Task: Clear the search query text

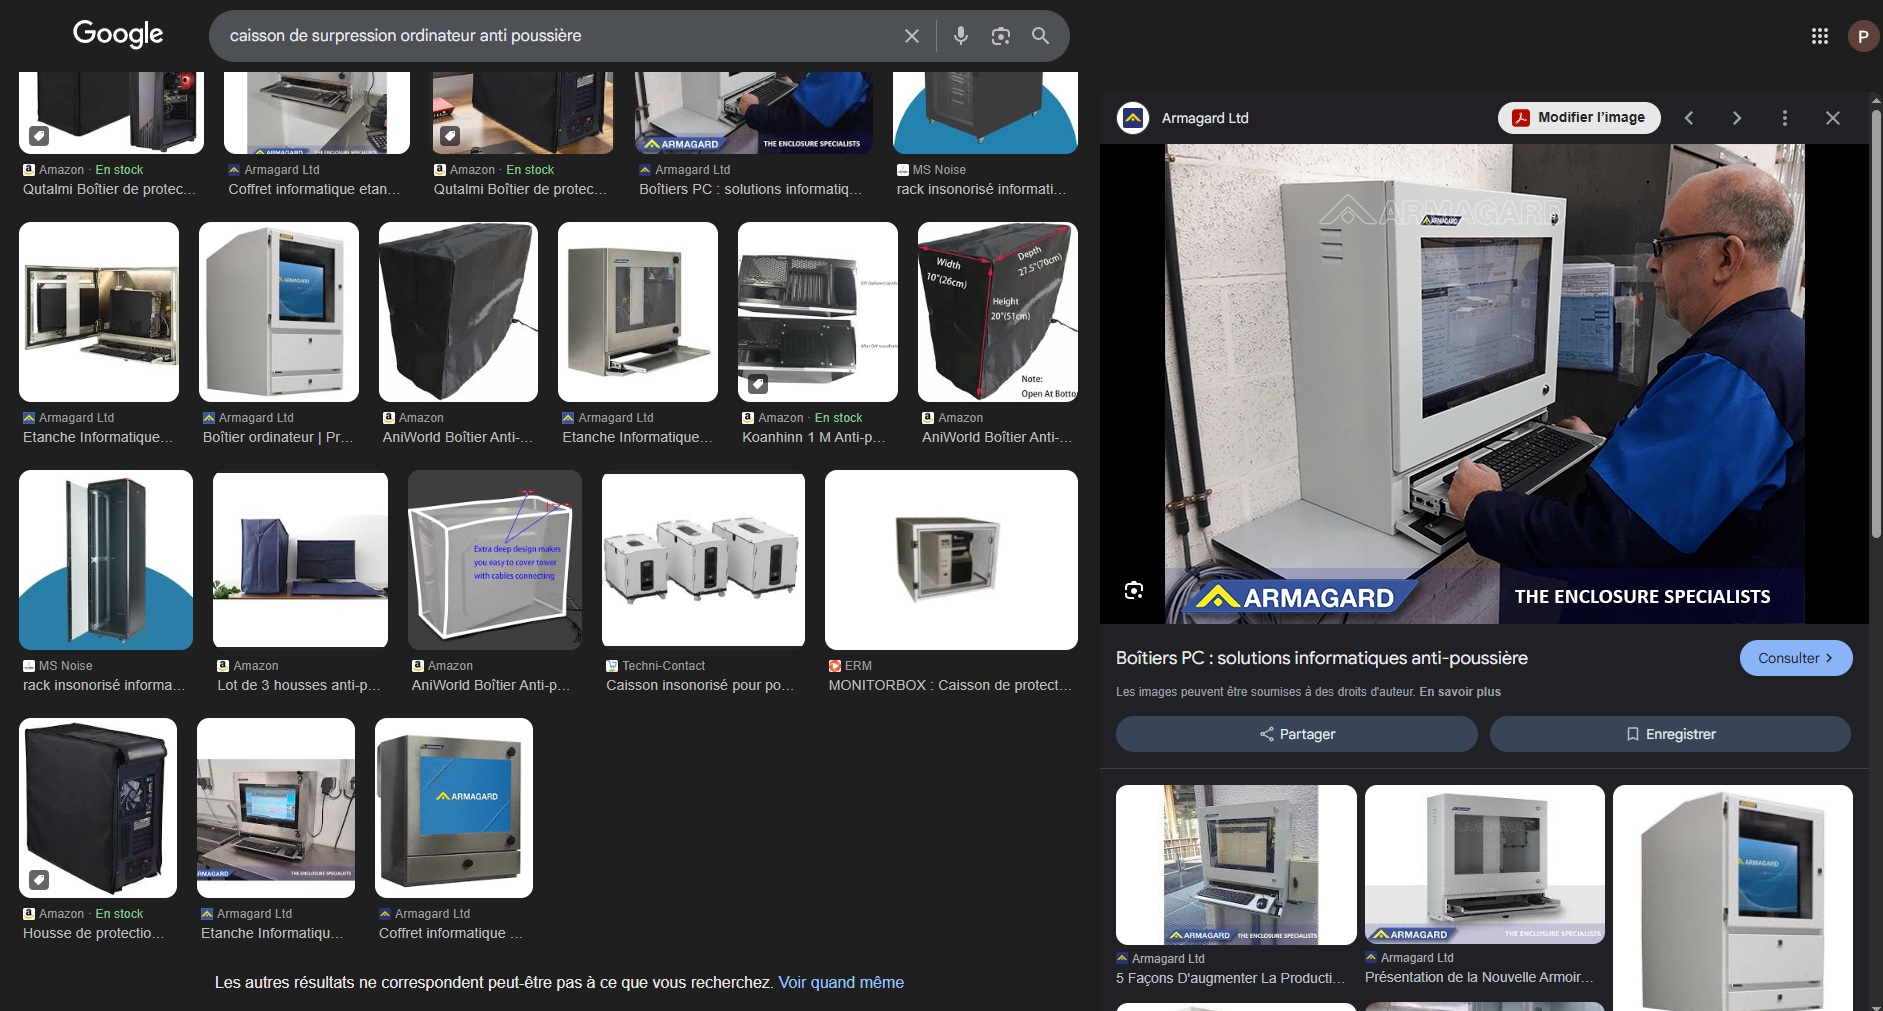Action: (x=911, y=36)
